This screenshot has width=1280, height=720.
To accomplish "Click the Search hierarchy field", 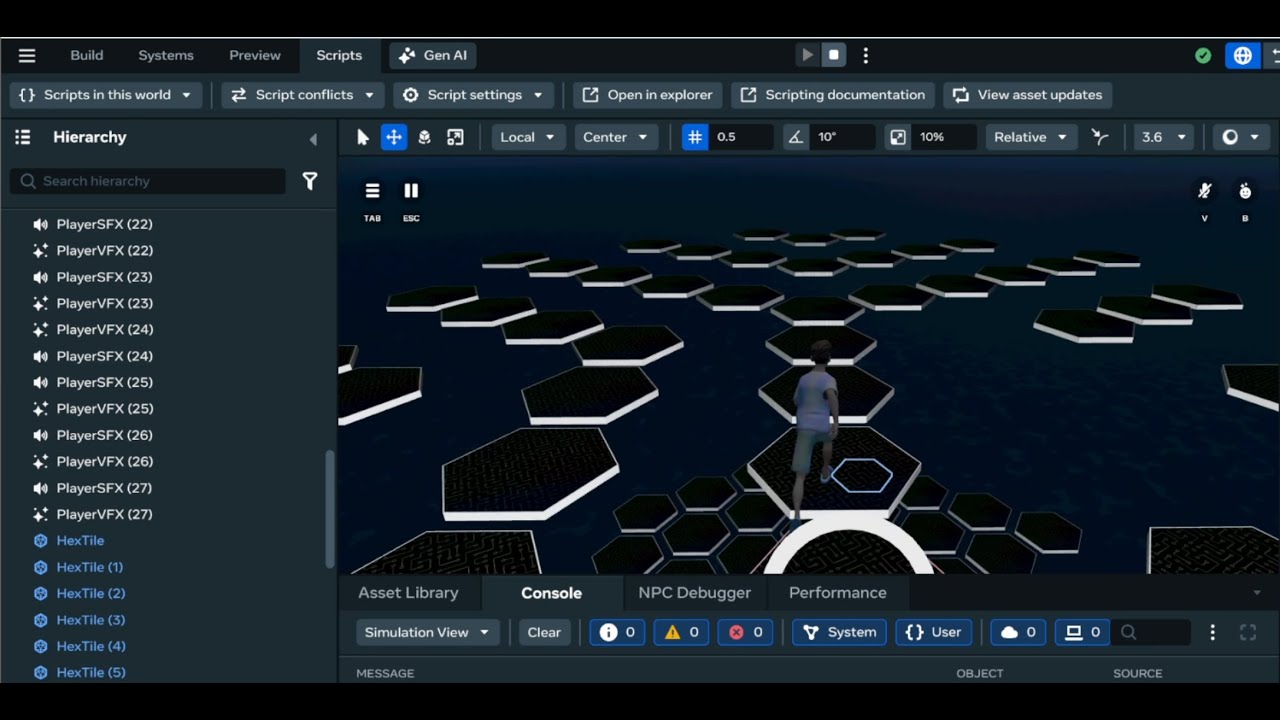I will (x=148, y=181).
